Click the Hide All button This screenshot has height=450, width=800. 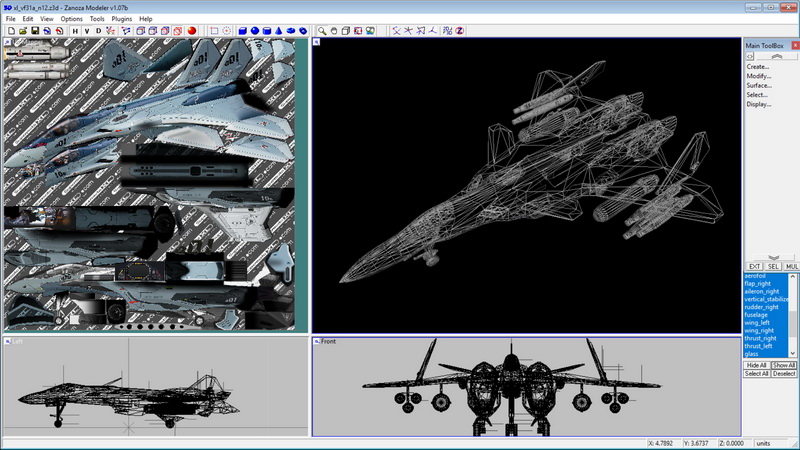[757, 365]
